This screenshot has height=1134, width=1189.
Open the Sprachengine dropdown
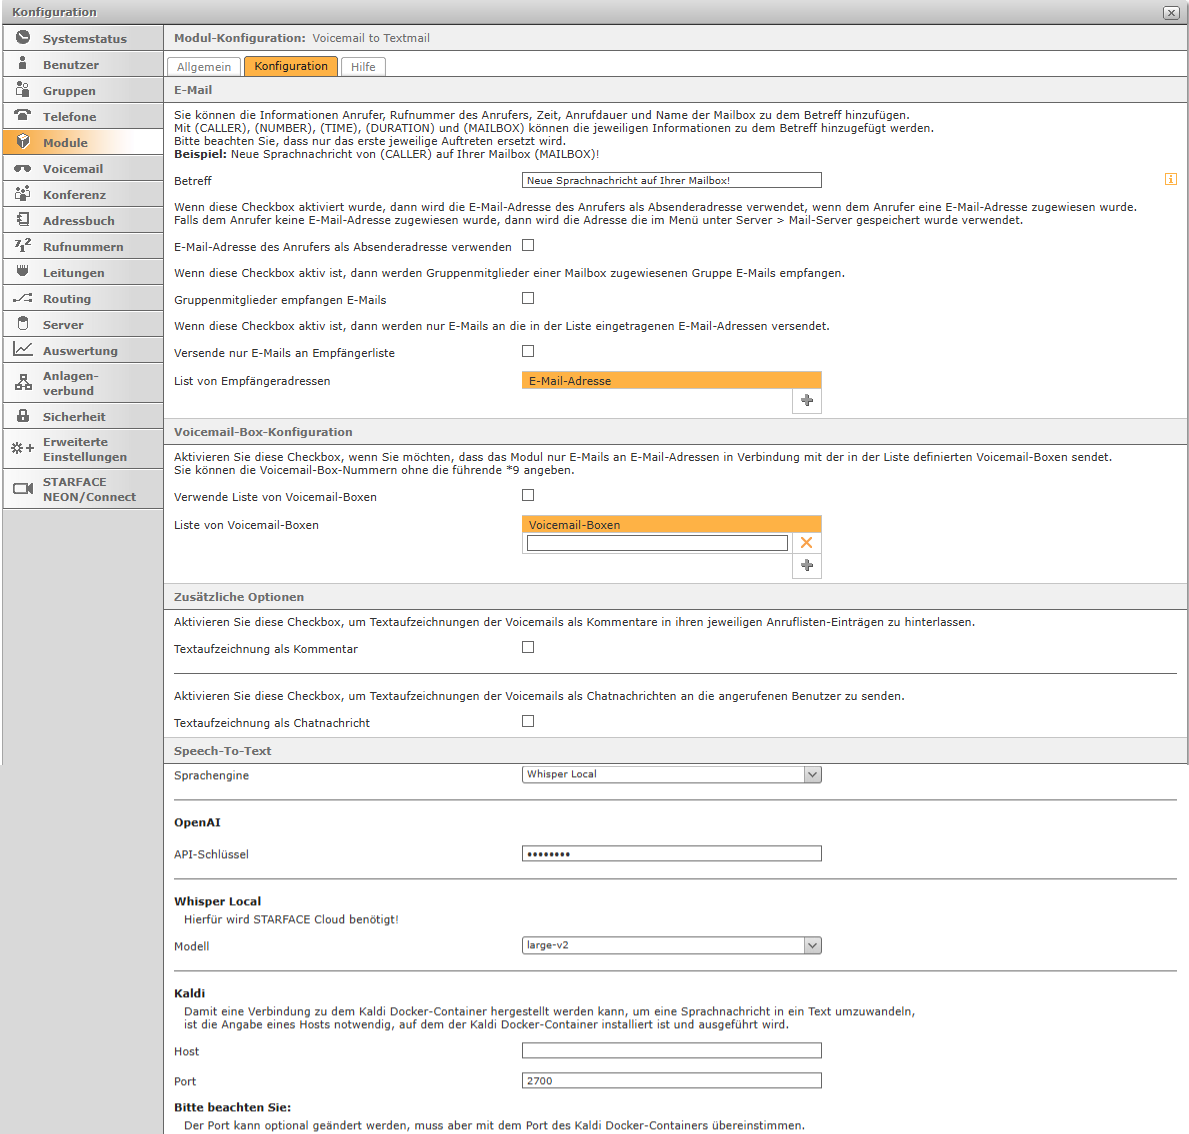812,774
